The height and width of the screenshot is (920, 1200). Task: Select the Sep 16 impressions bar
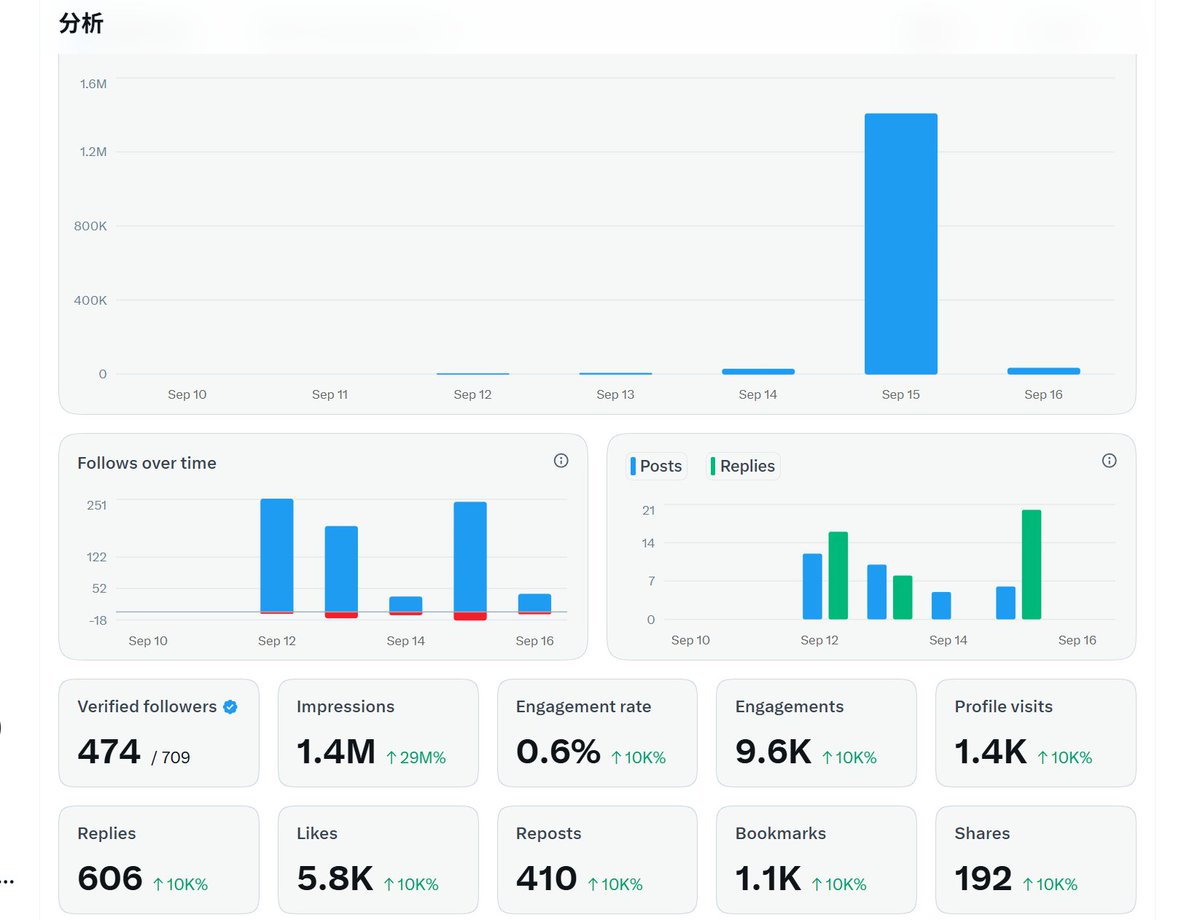[1043, 371]
